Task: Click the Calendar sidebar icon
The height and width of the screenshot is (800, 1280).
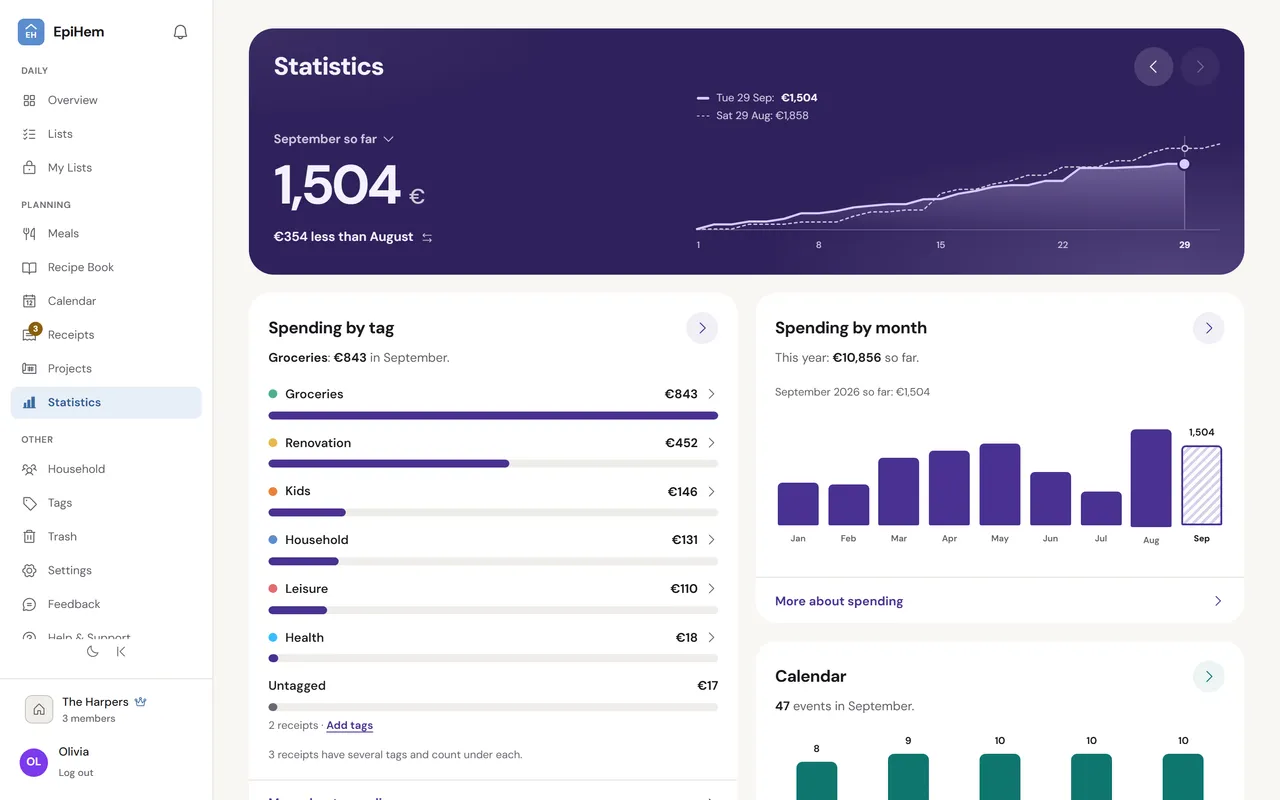Action: 29,301
